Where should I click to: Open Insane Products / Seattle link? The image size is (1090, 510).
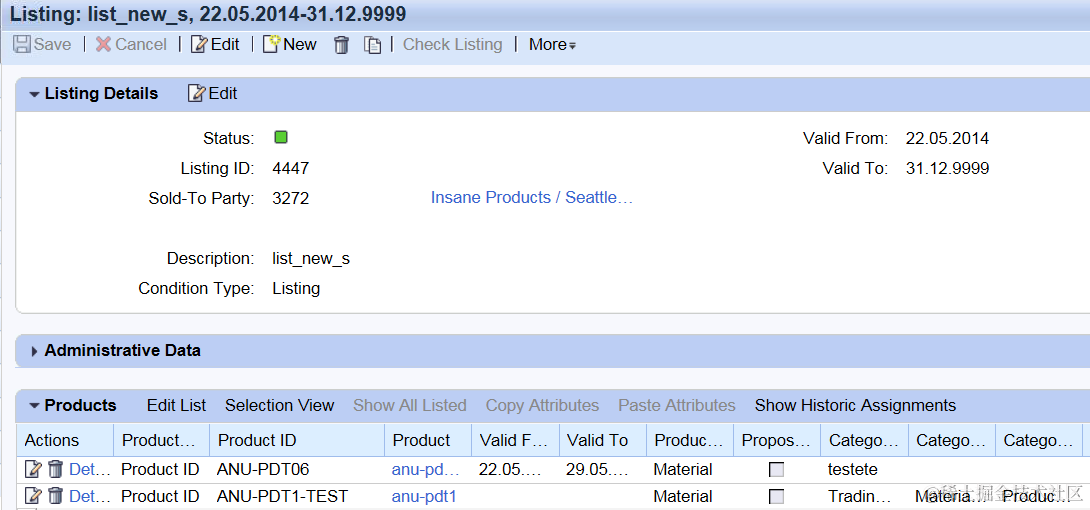coord(532,197)
